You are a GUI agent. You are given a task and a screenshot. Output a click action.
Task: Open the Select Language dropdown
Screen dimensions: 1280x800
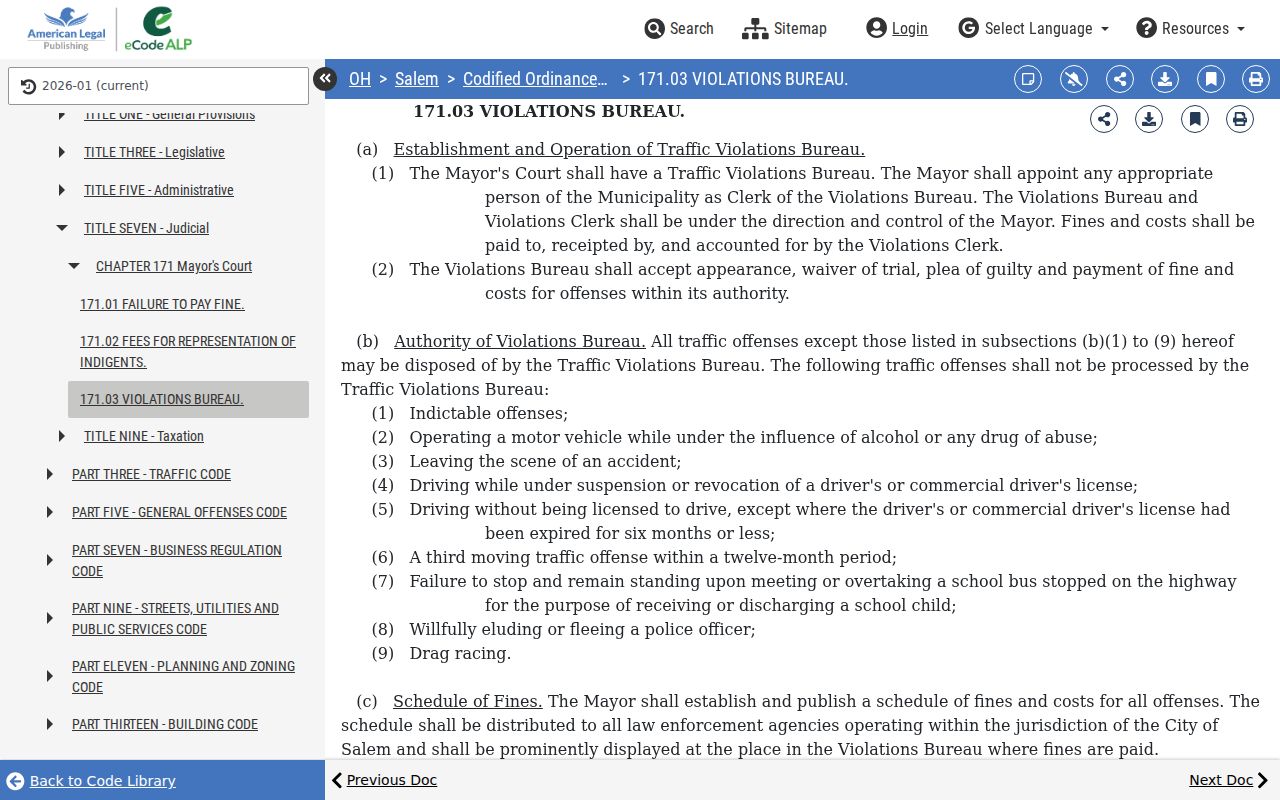[x=1034, y=28]
